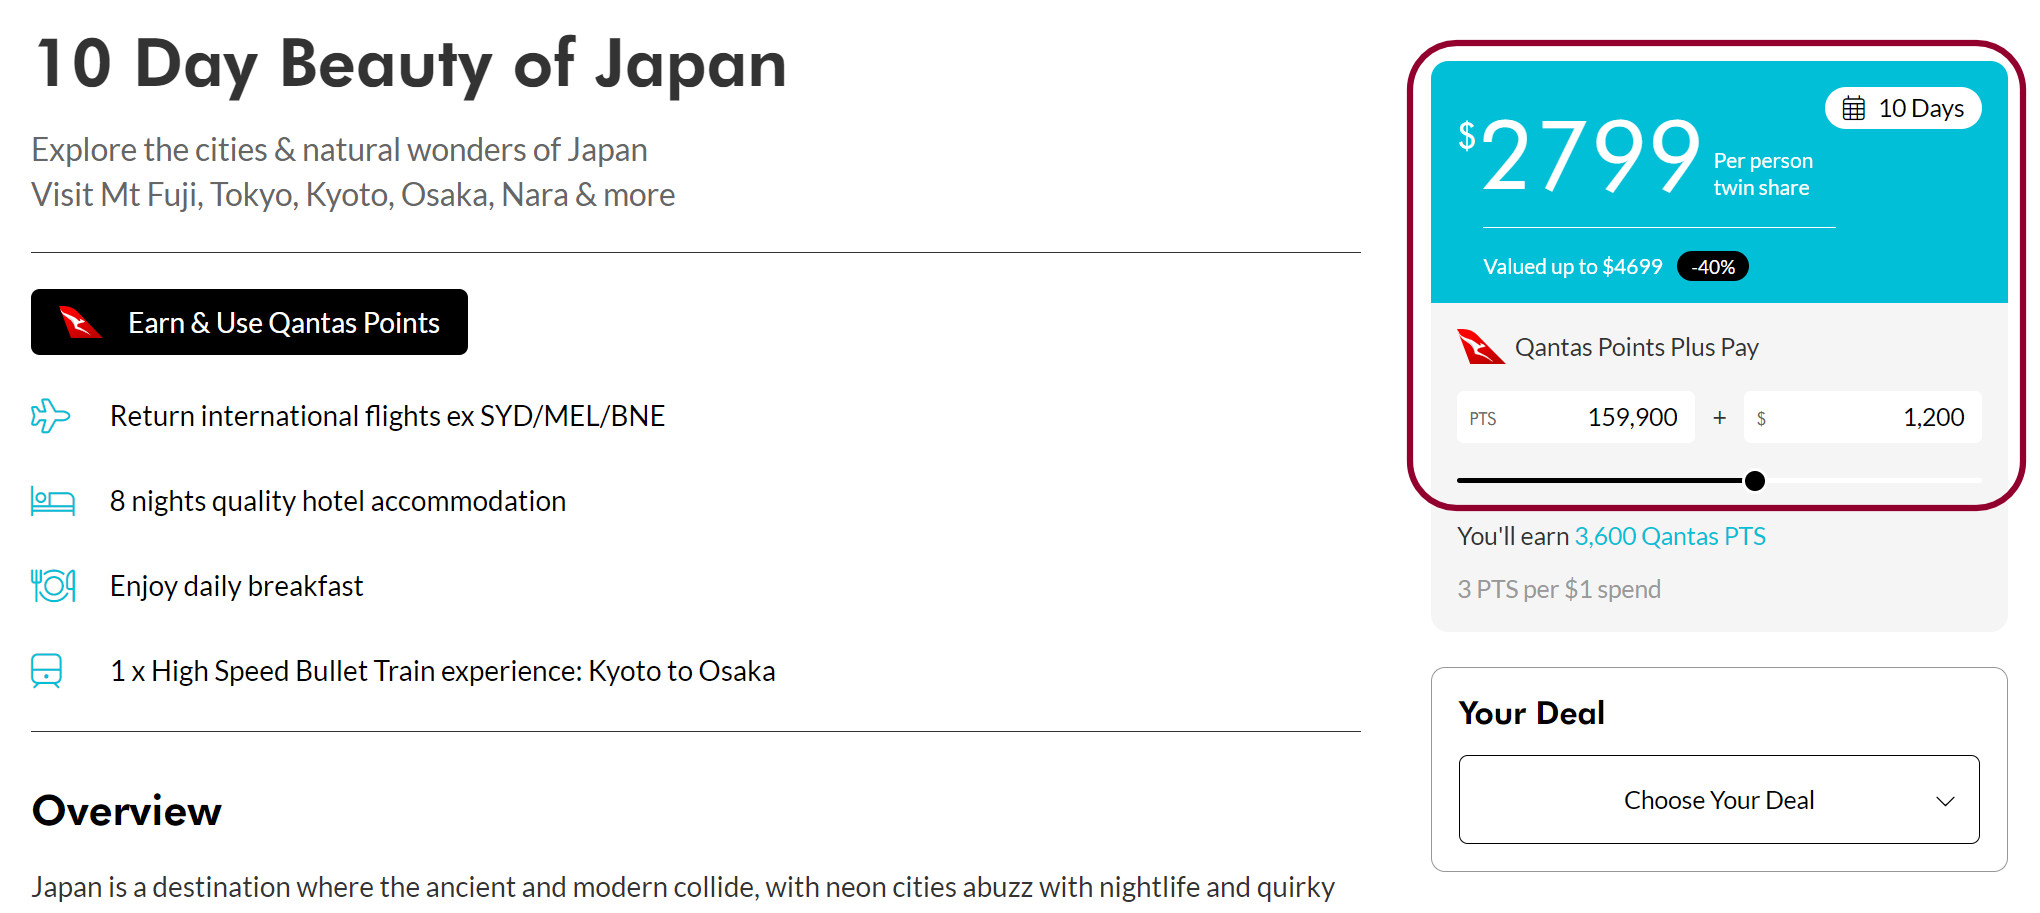Click Earn & Use Qantas Points button
This screenshot has height=913, width=2040.
[249, 322]
